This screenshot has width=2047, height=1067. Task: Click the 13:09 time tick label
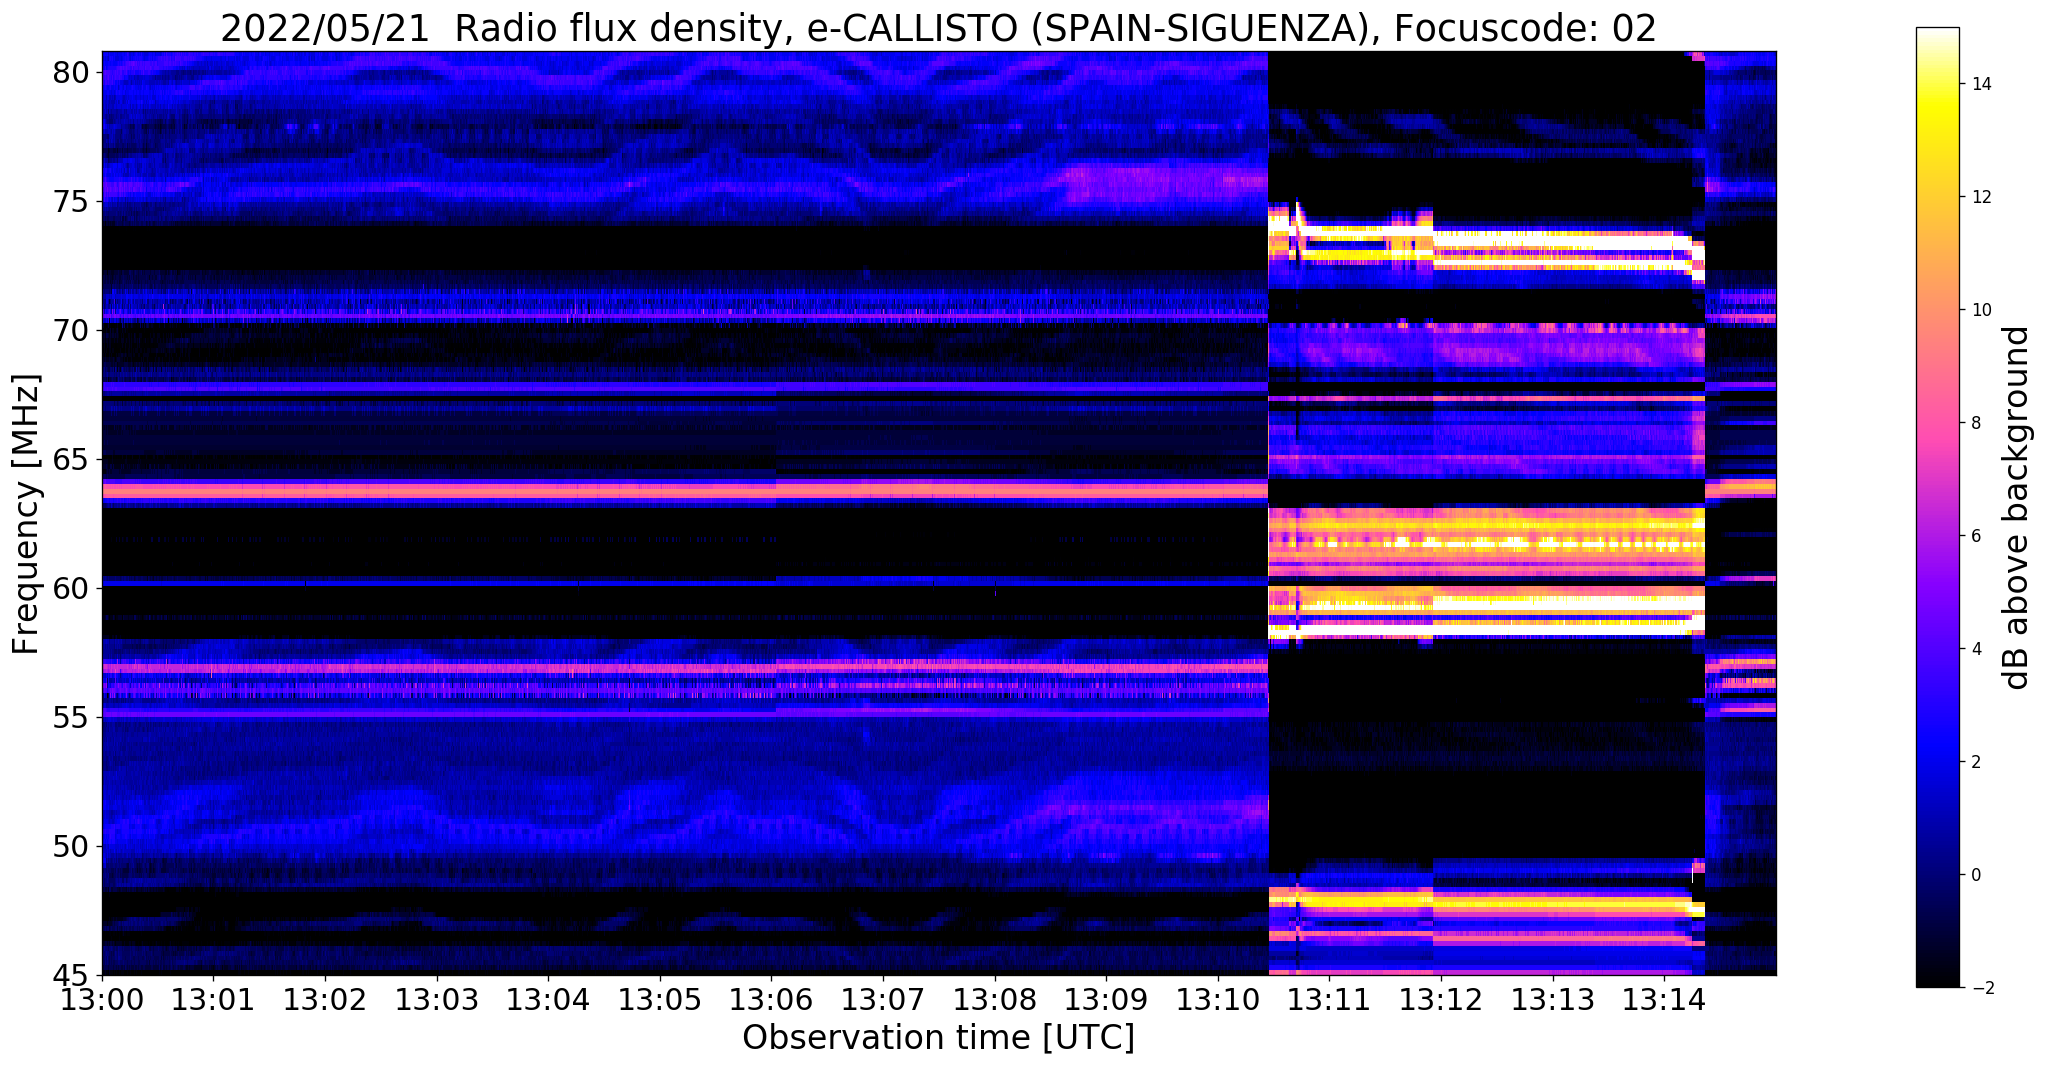pos(1106,998)
